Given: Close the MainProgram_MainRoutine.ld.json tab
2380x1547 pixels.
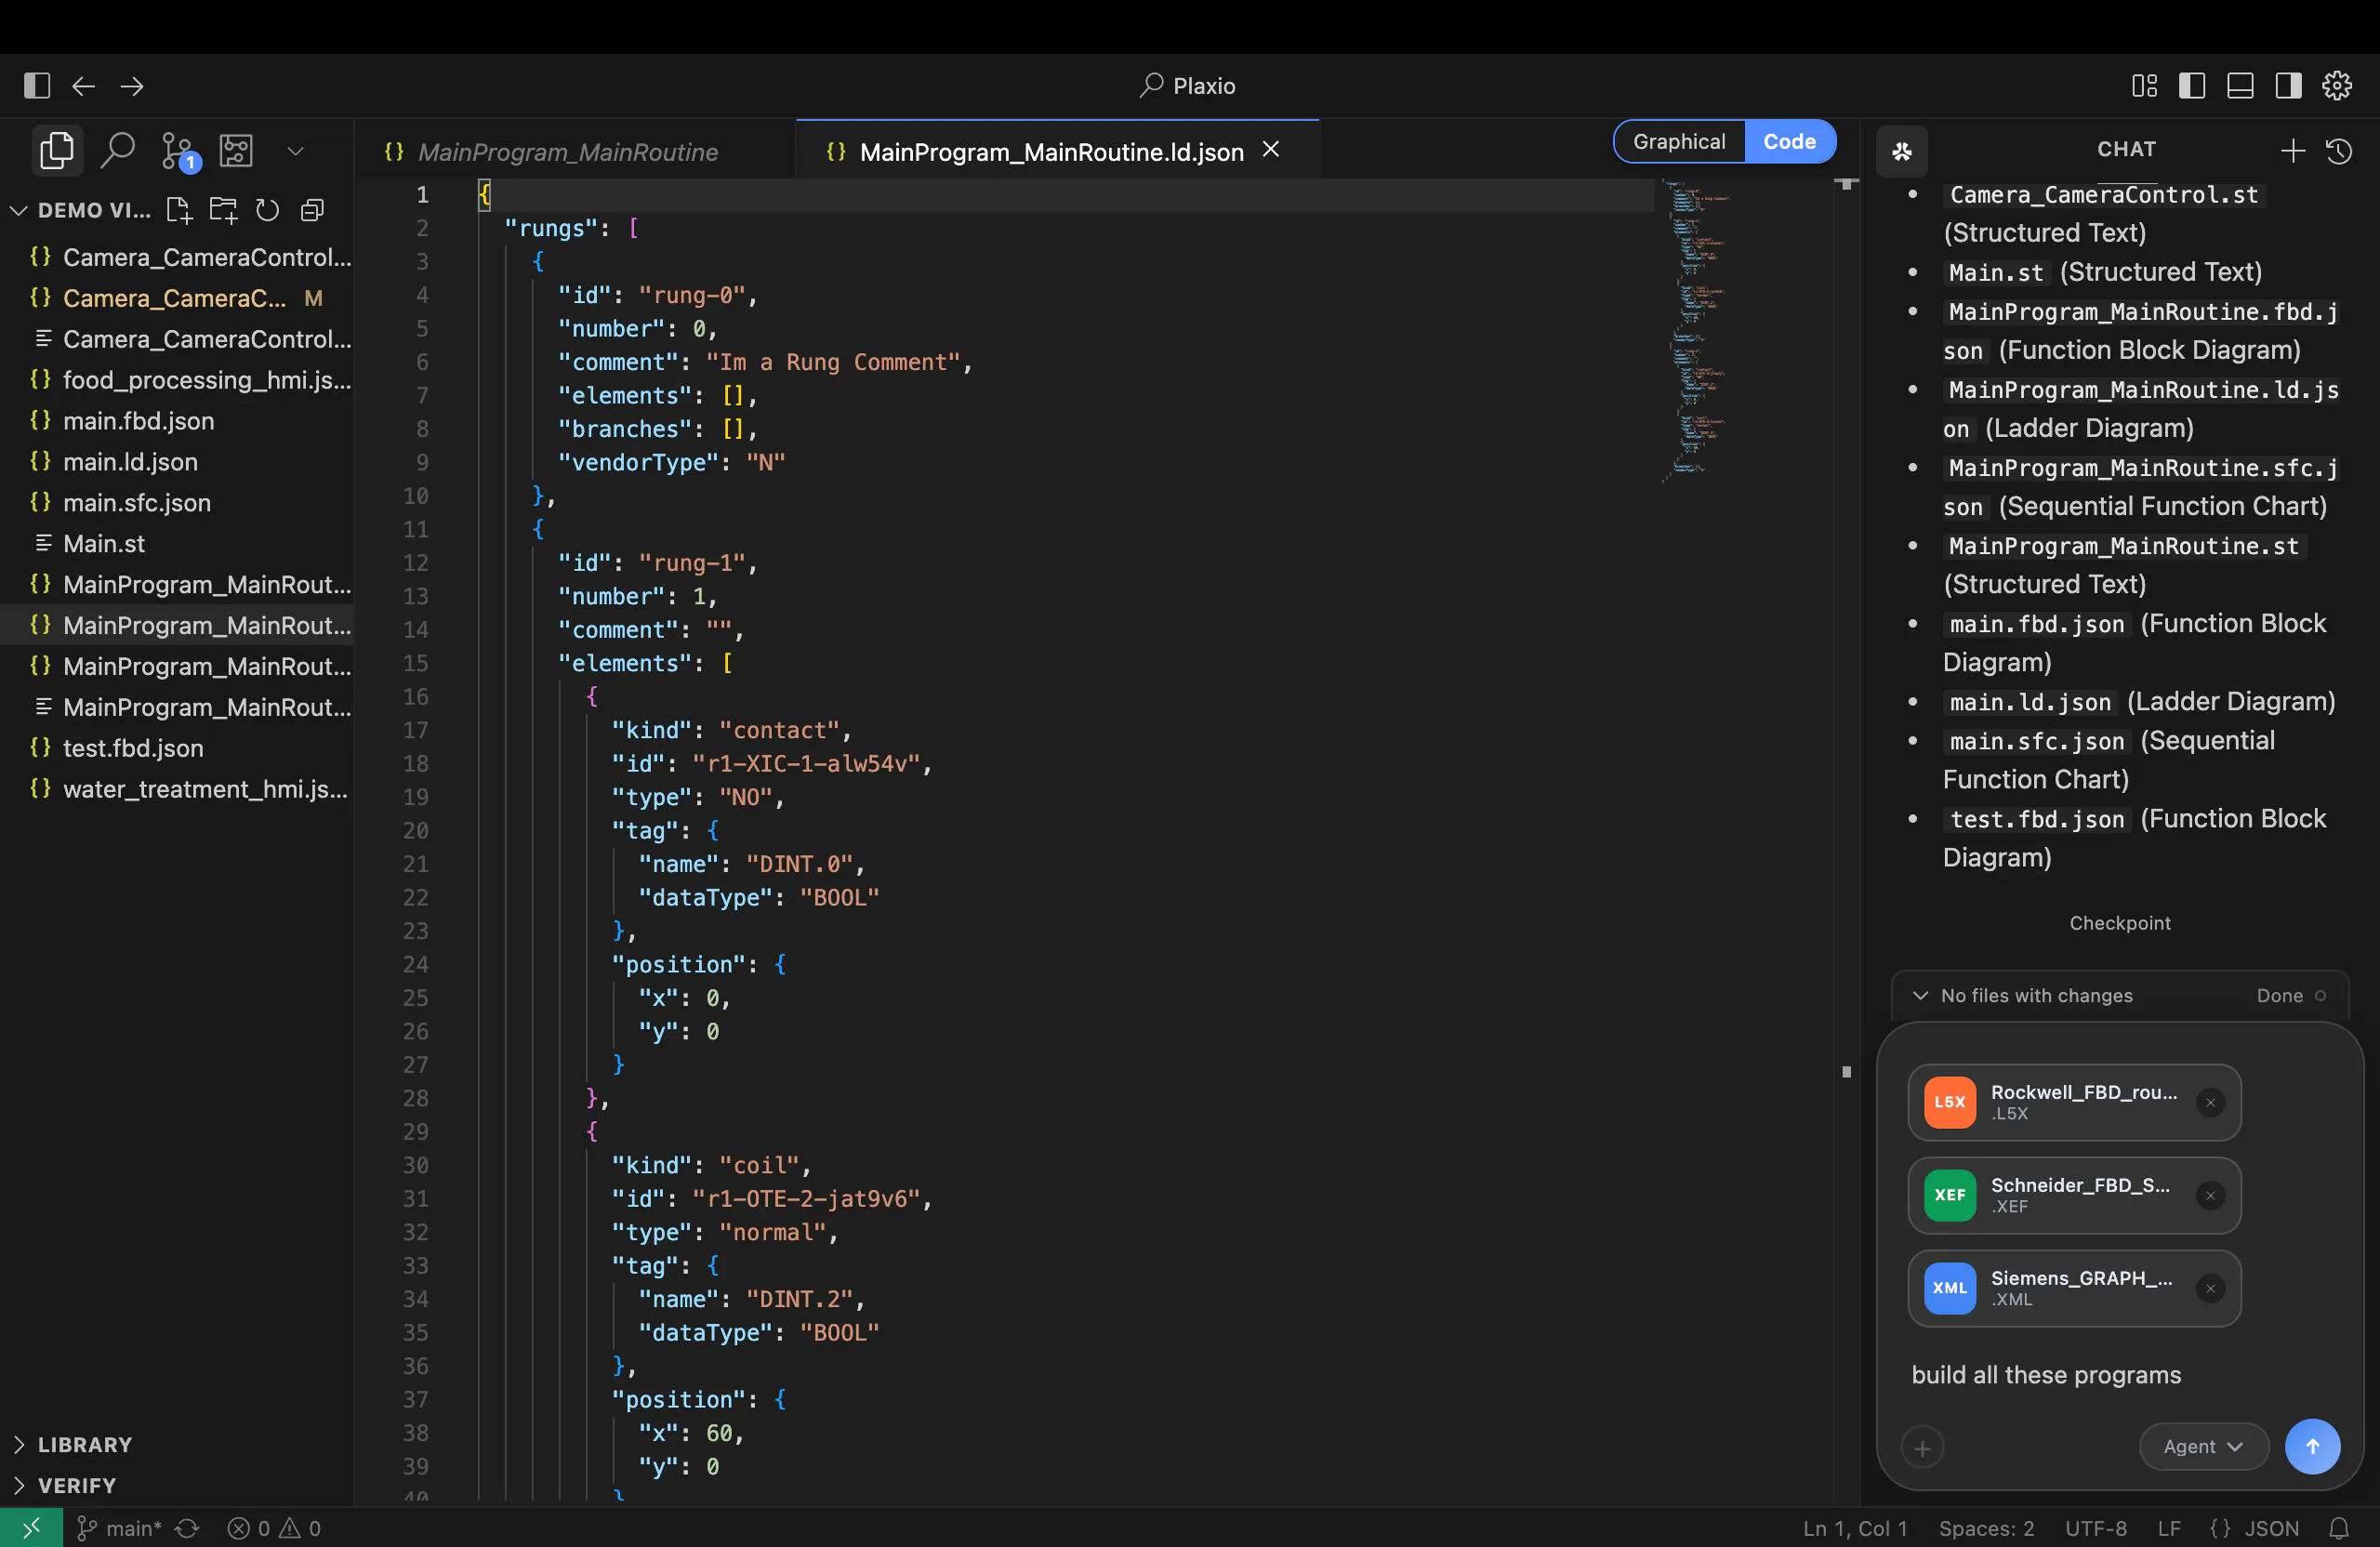Looking at the screenshot, I should (x=1271, y=150).
